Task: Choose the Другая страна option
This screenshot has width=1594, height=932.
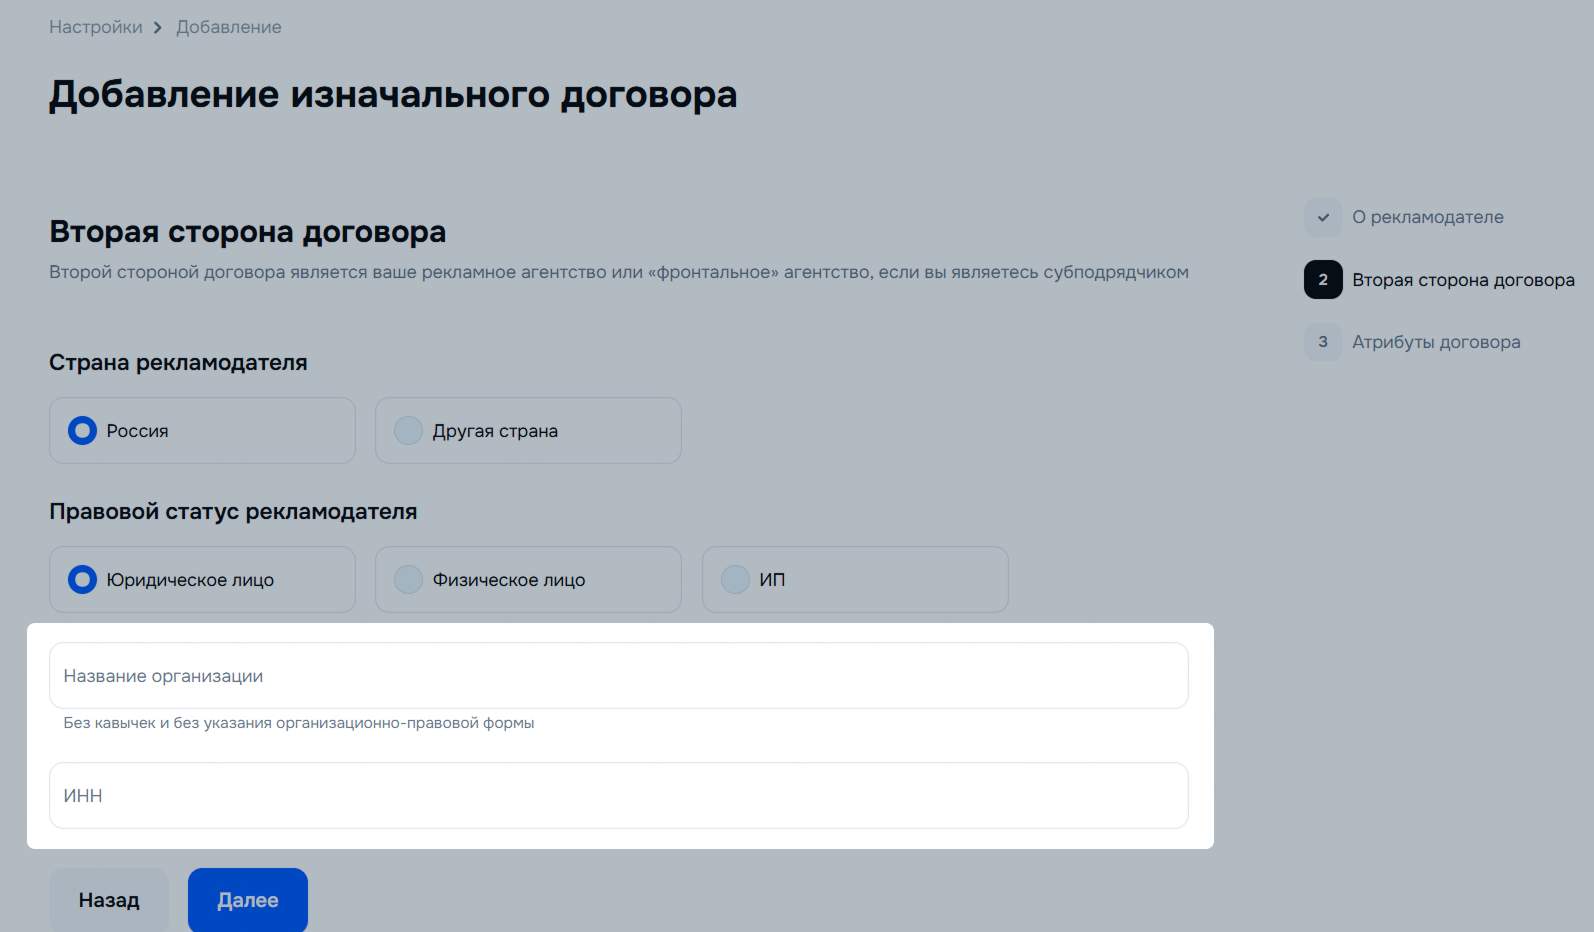Action: (528, 431)
